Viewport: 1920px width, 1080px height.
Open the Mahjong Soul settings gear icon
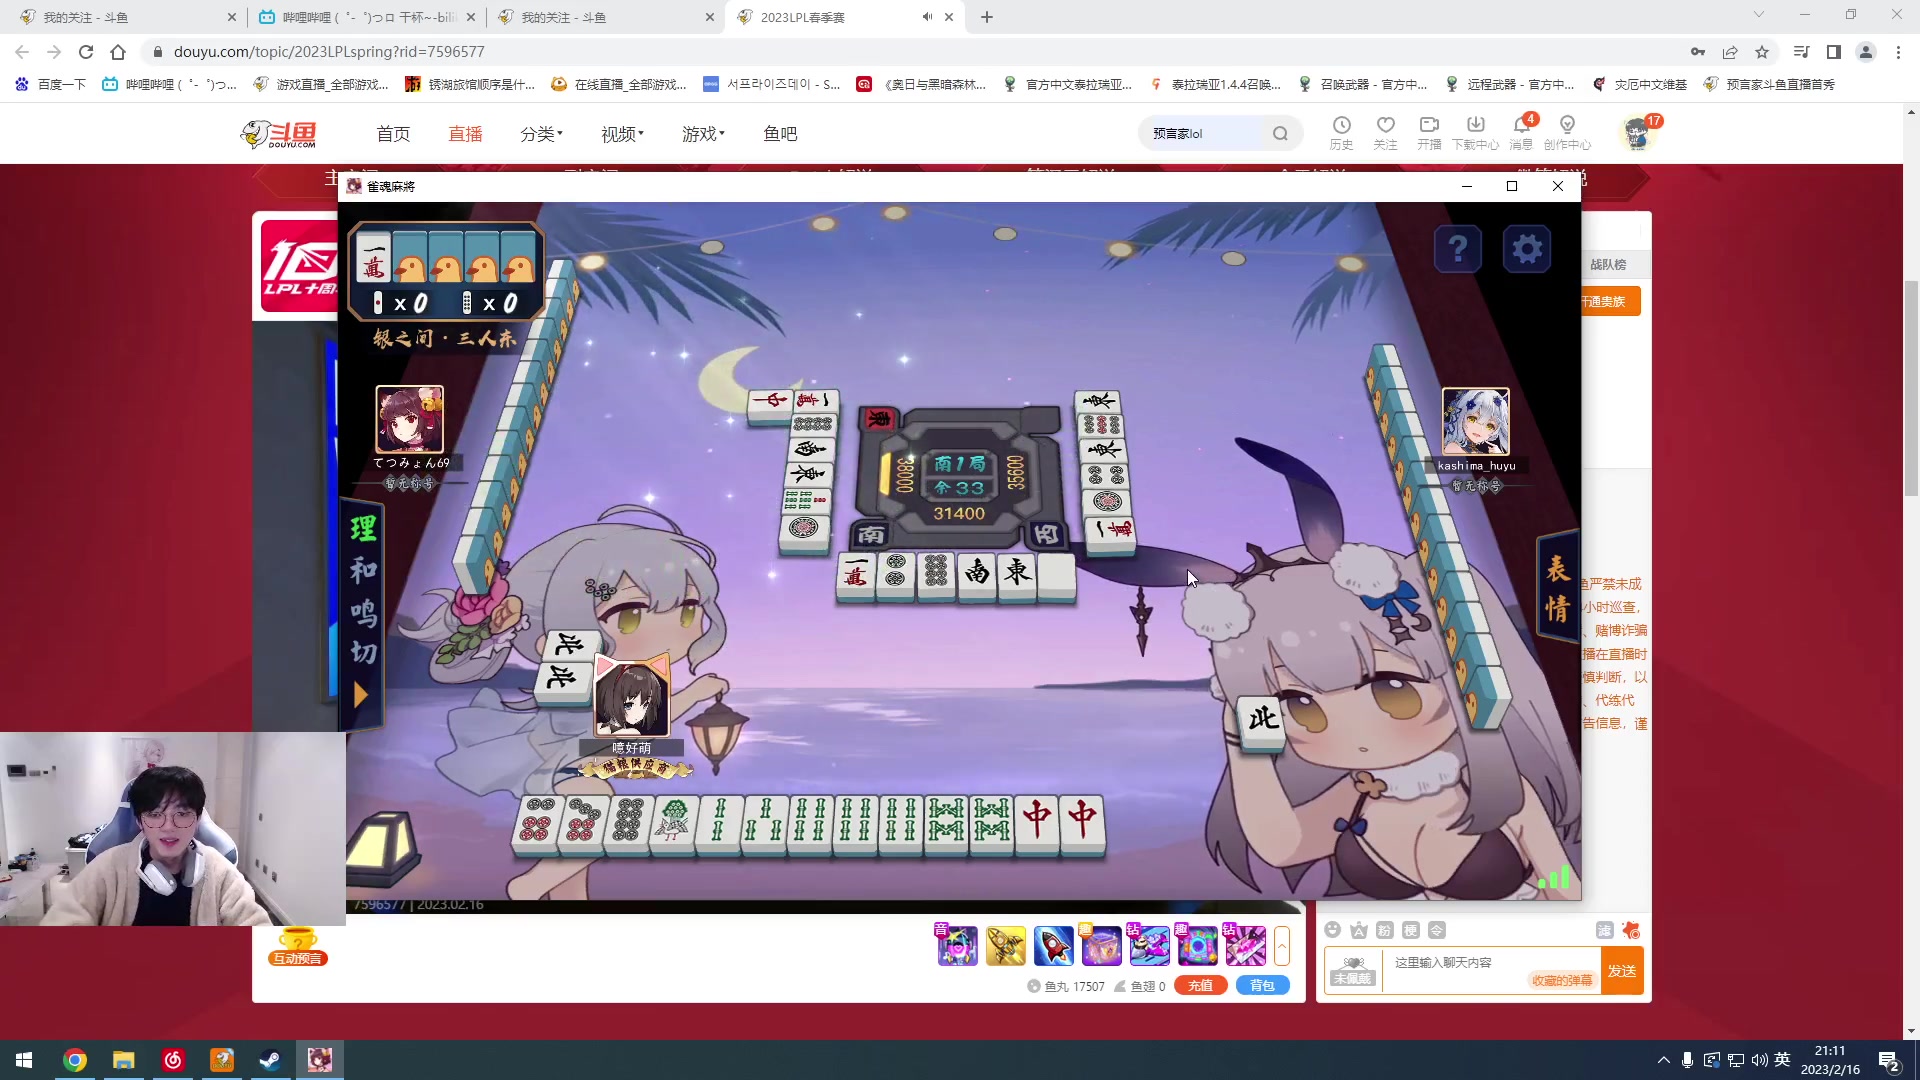[x=1526, y=248]
